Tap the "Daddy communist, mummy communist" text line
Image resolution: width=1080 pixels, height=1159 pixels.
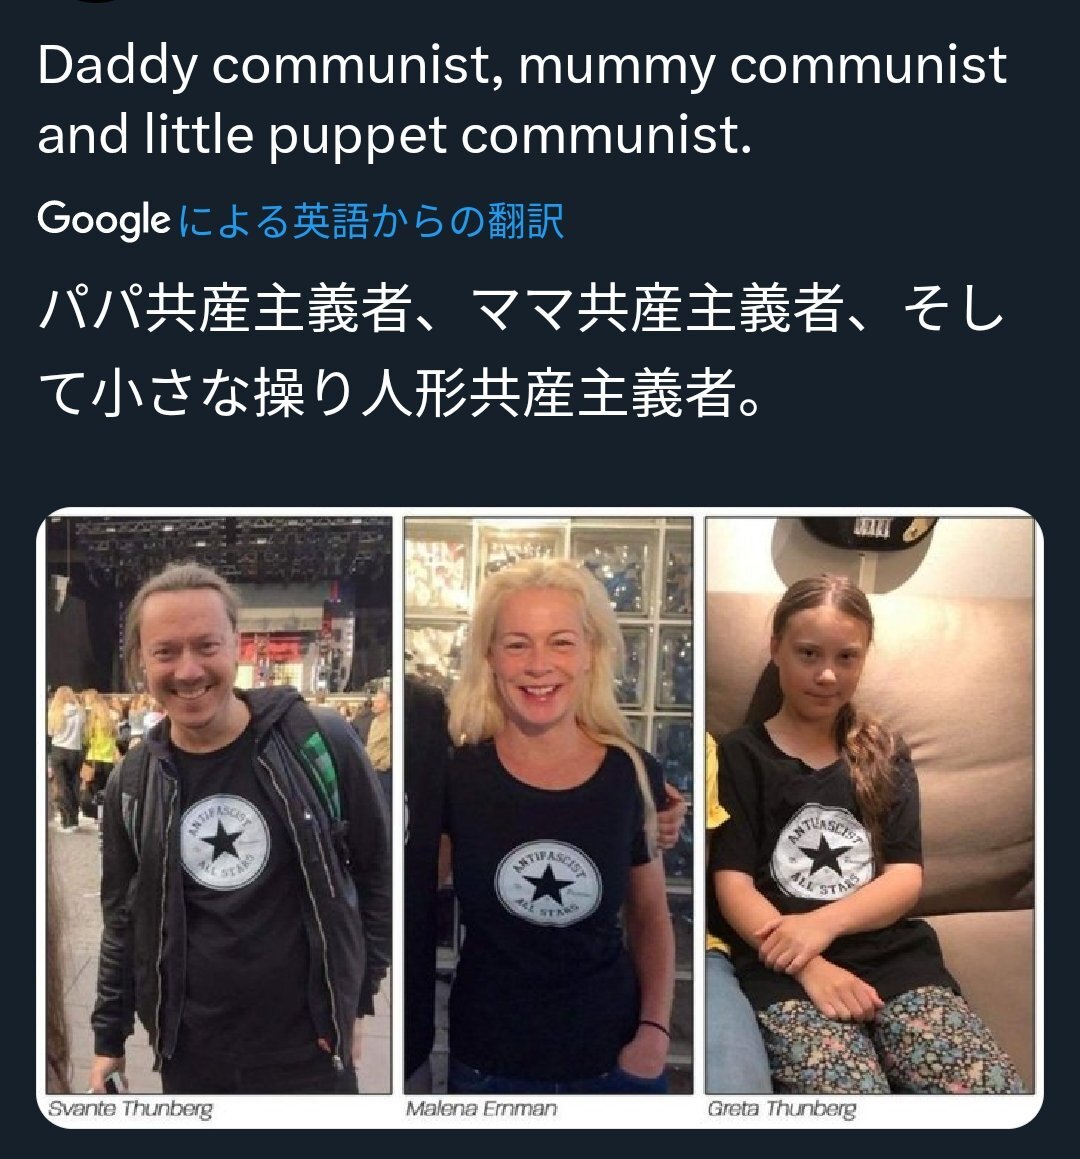[x=522, y=65]
